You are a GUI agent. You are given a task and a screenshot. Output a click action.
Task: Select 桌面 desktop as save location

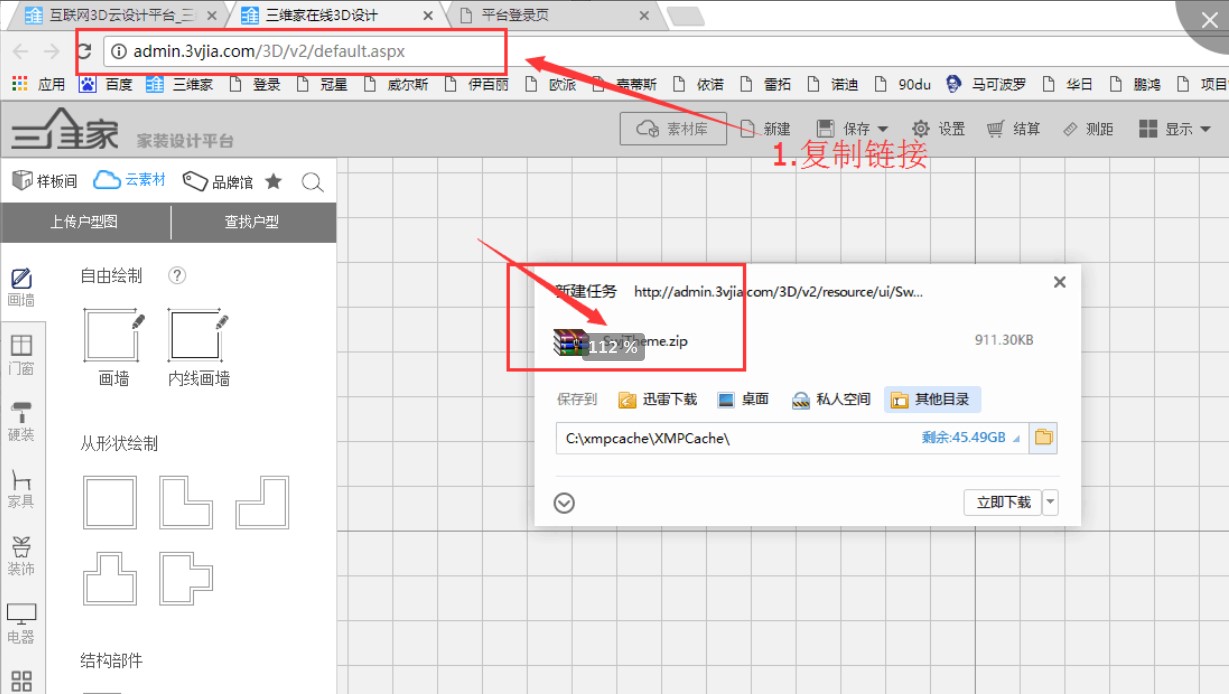[x=743, y=399]
